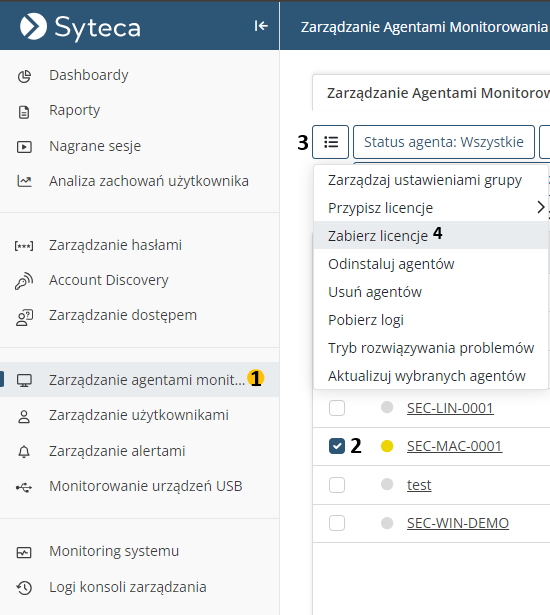Click the SEC-WIN-DEMO grey status dot

[387, 523]
